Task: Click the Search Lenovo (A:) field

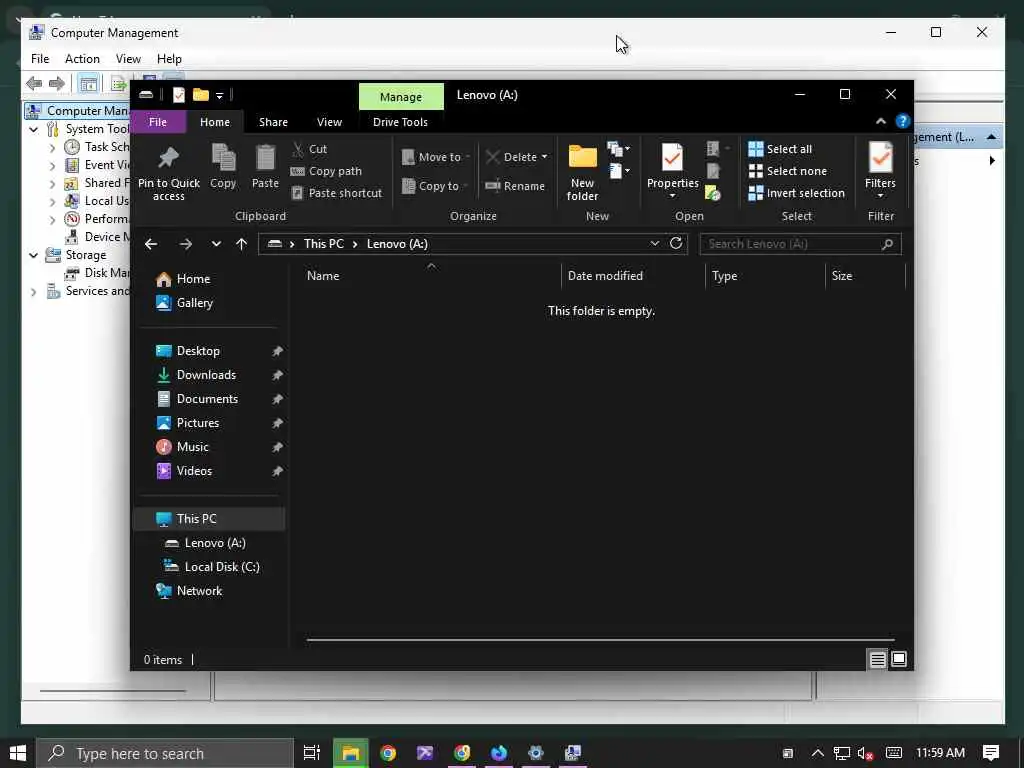Action: point(801,244)
